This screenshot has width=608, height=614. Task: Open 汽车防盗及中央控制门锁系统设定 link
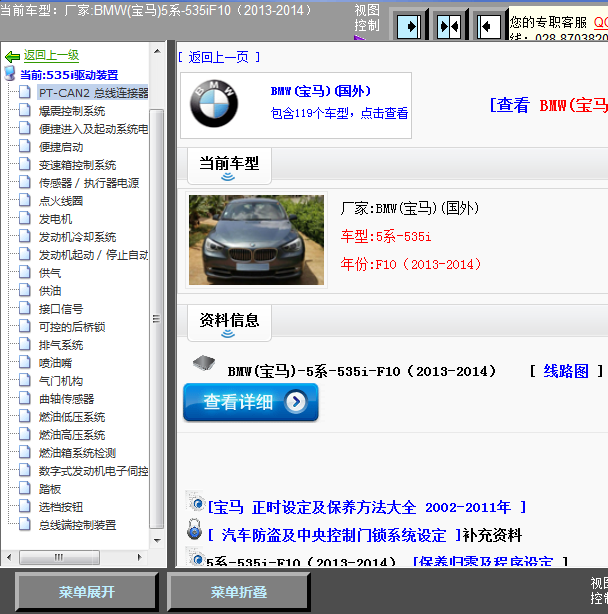coord(334,535)
